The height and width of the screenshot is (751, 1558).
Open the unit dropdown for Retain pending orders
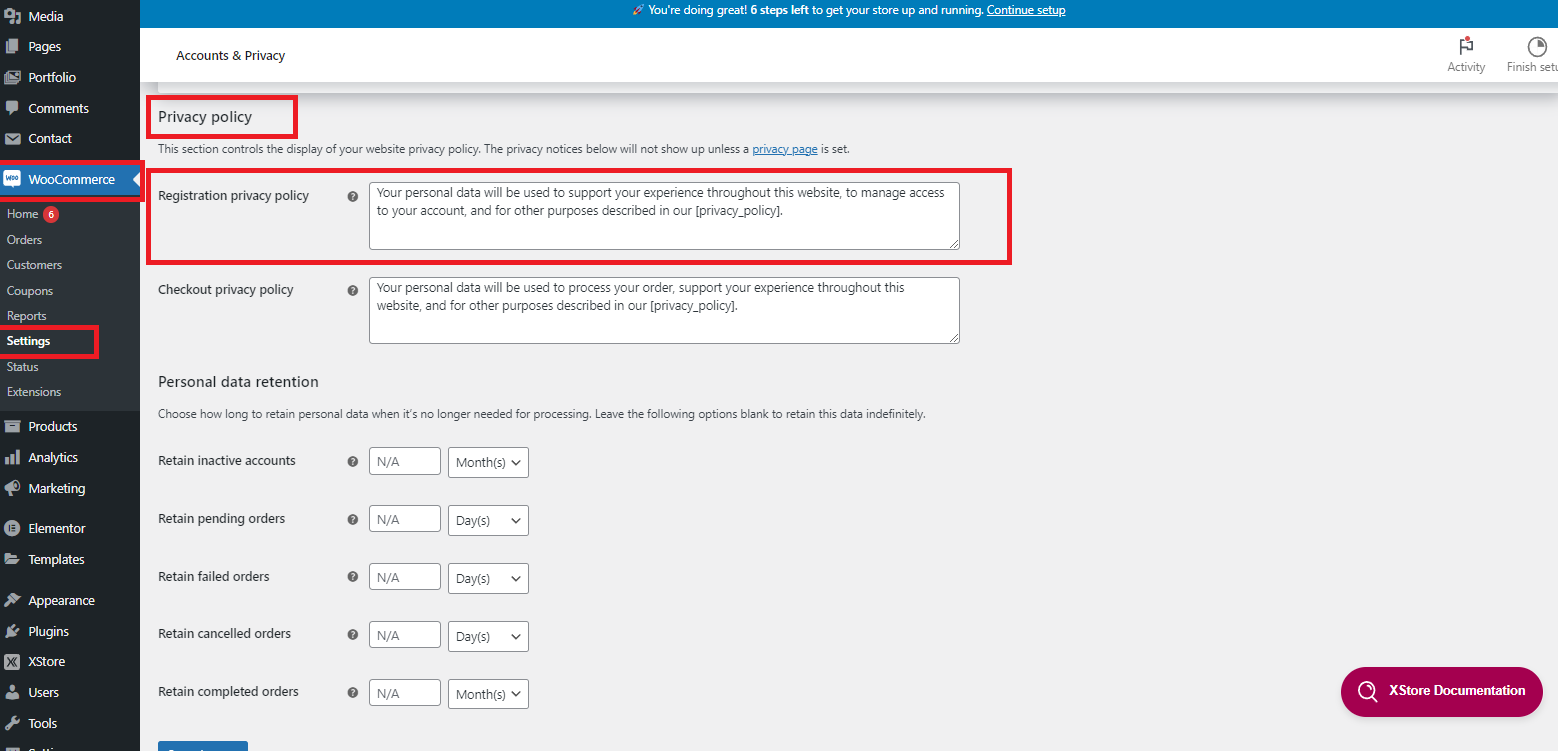click(x=488, y=520)
